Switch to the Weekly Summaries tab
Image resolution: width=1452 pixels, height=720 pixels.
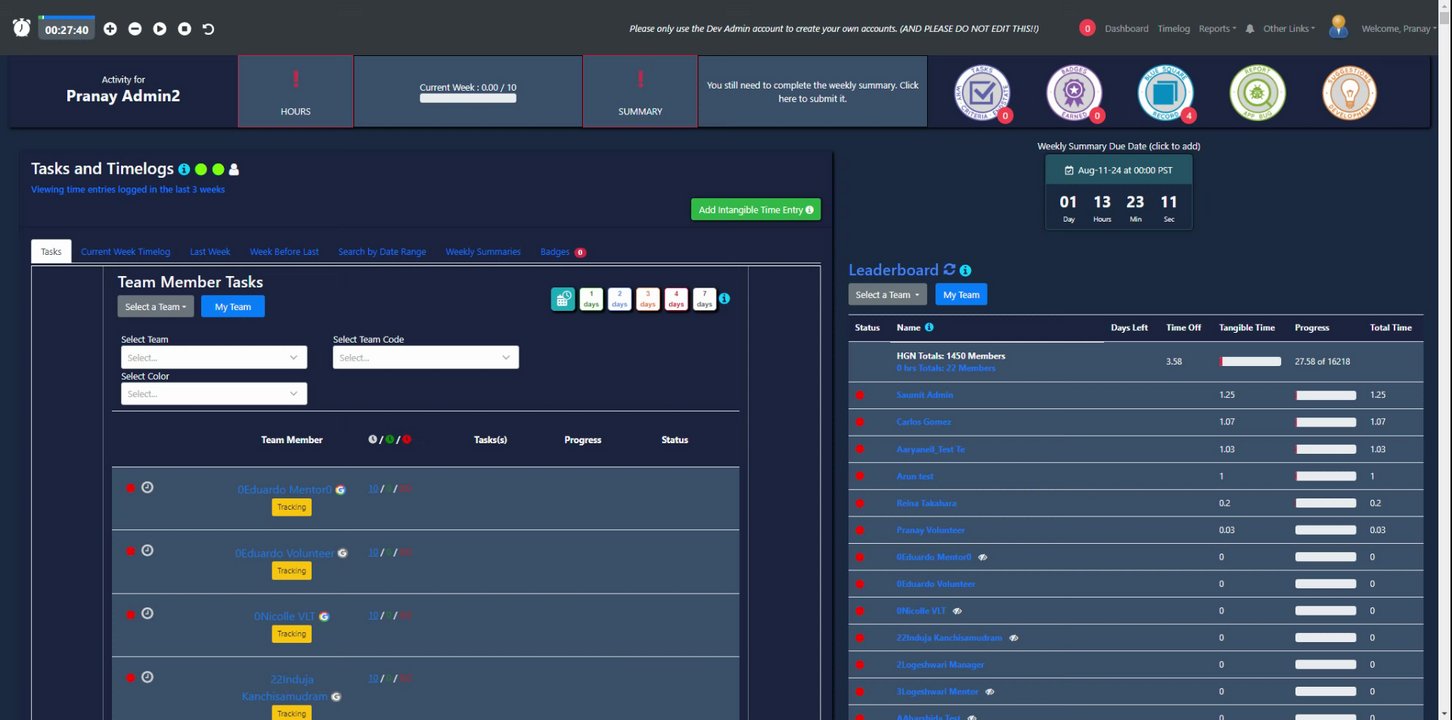tap(483, 252)
